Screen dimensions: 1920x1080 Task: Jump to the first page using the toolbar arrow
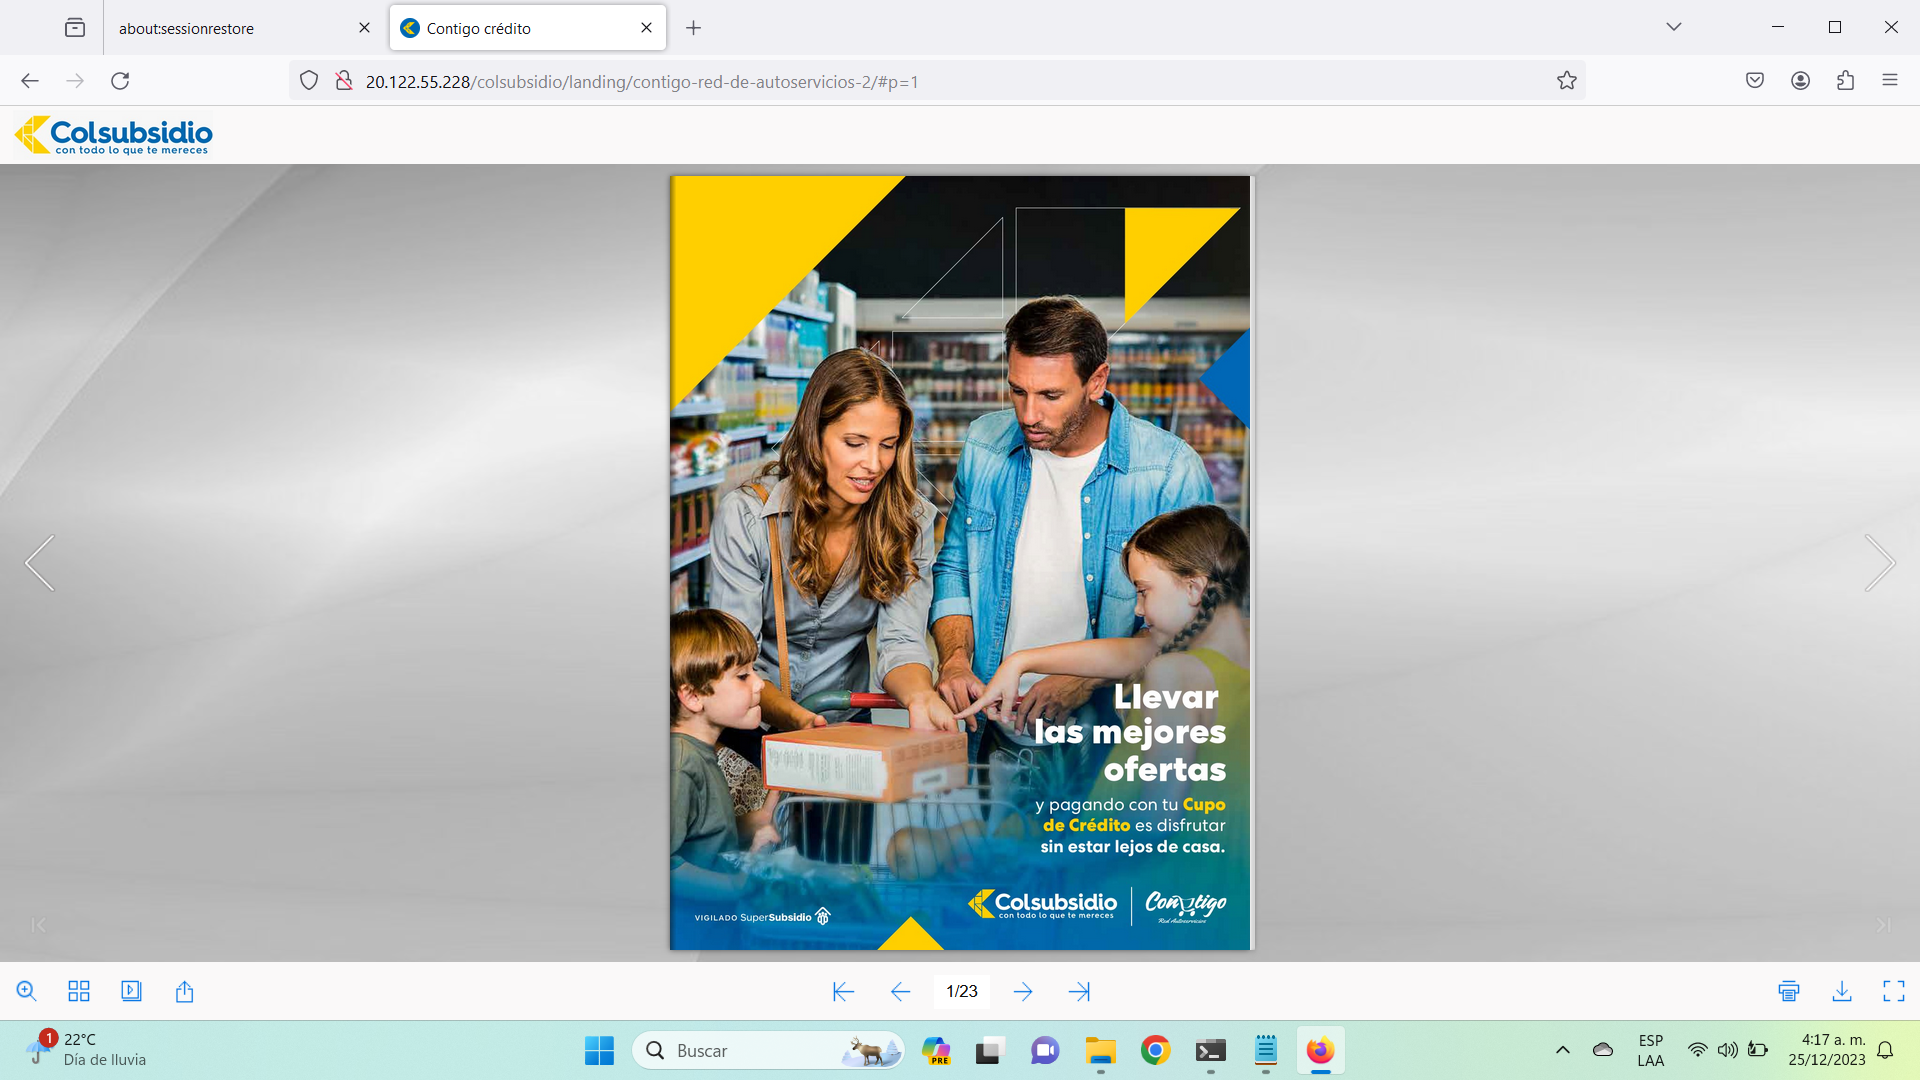843,991
